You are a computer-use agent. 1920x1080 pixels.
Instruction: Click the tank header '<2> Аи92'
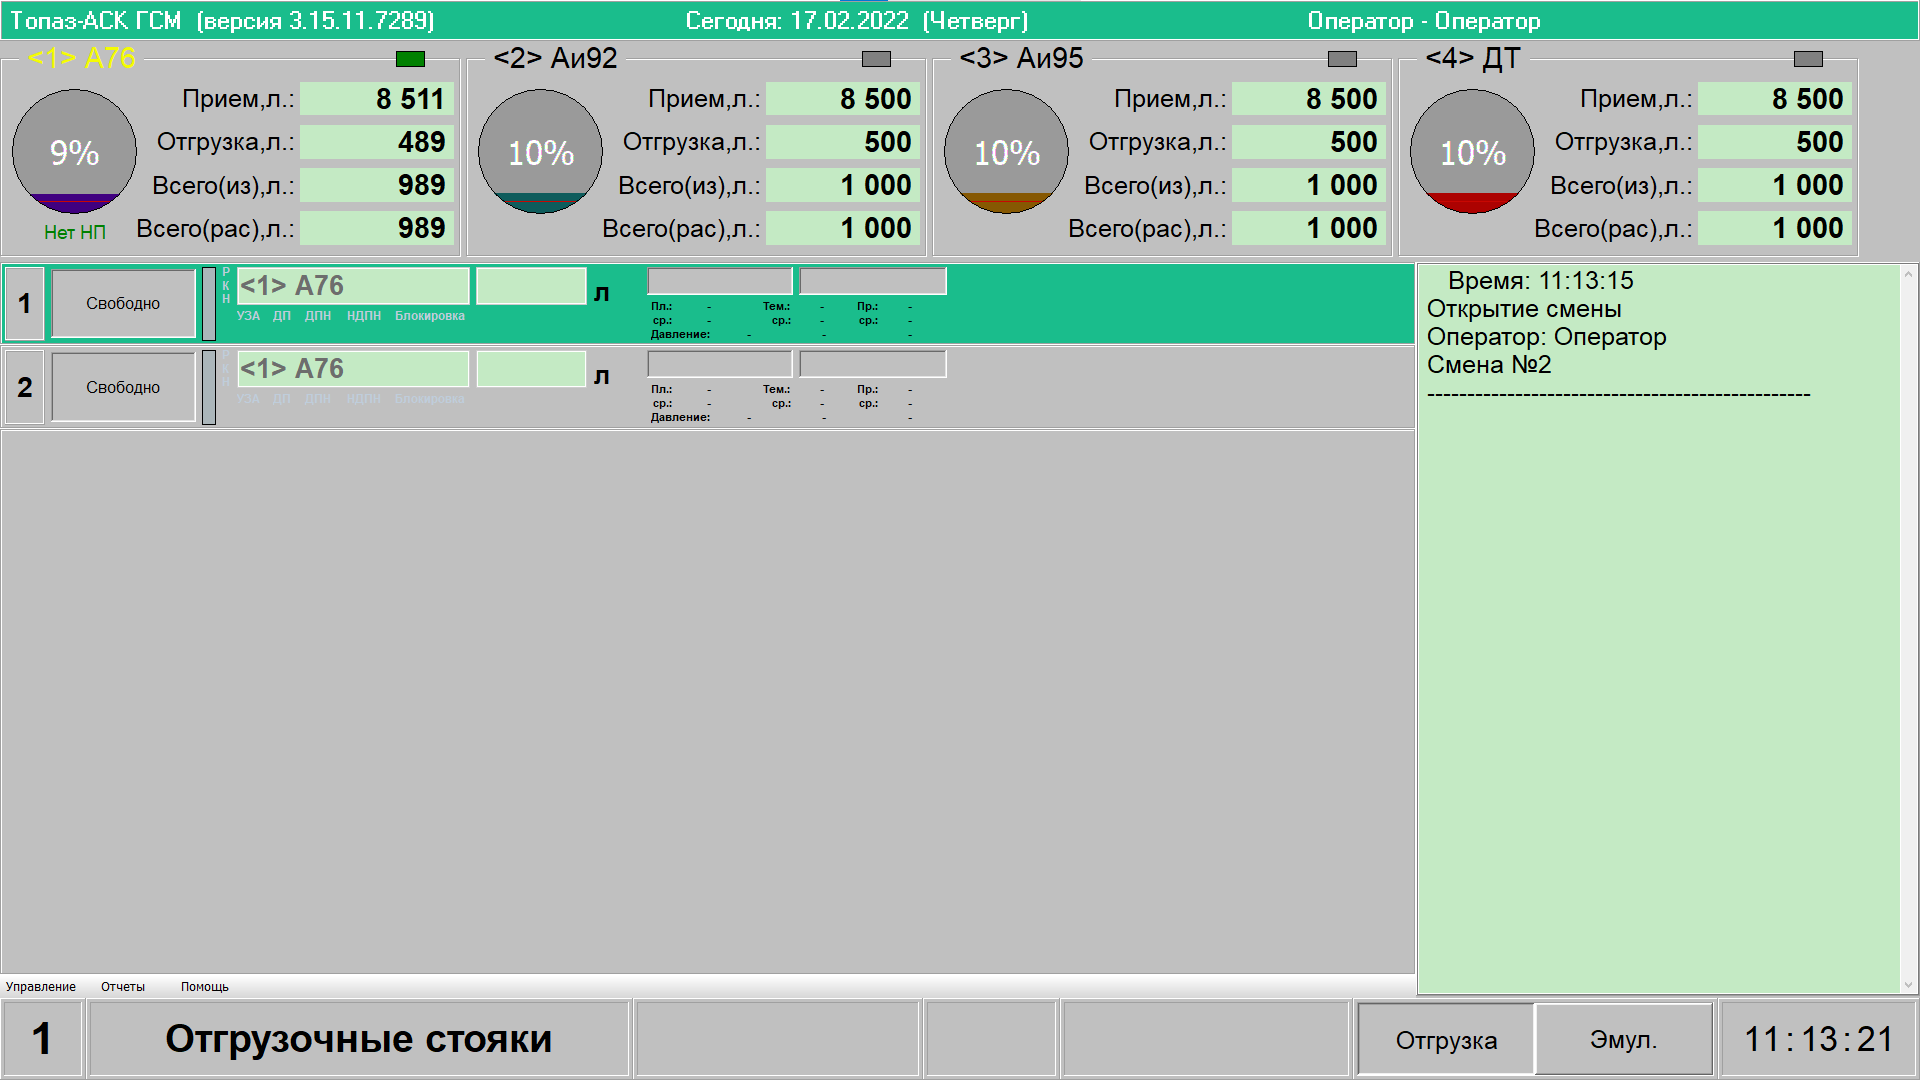555,58
